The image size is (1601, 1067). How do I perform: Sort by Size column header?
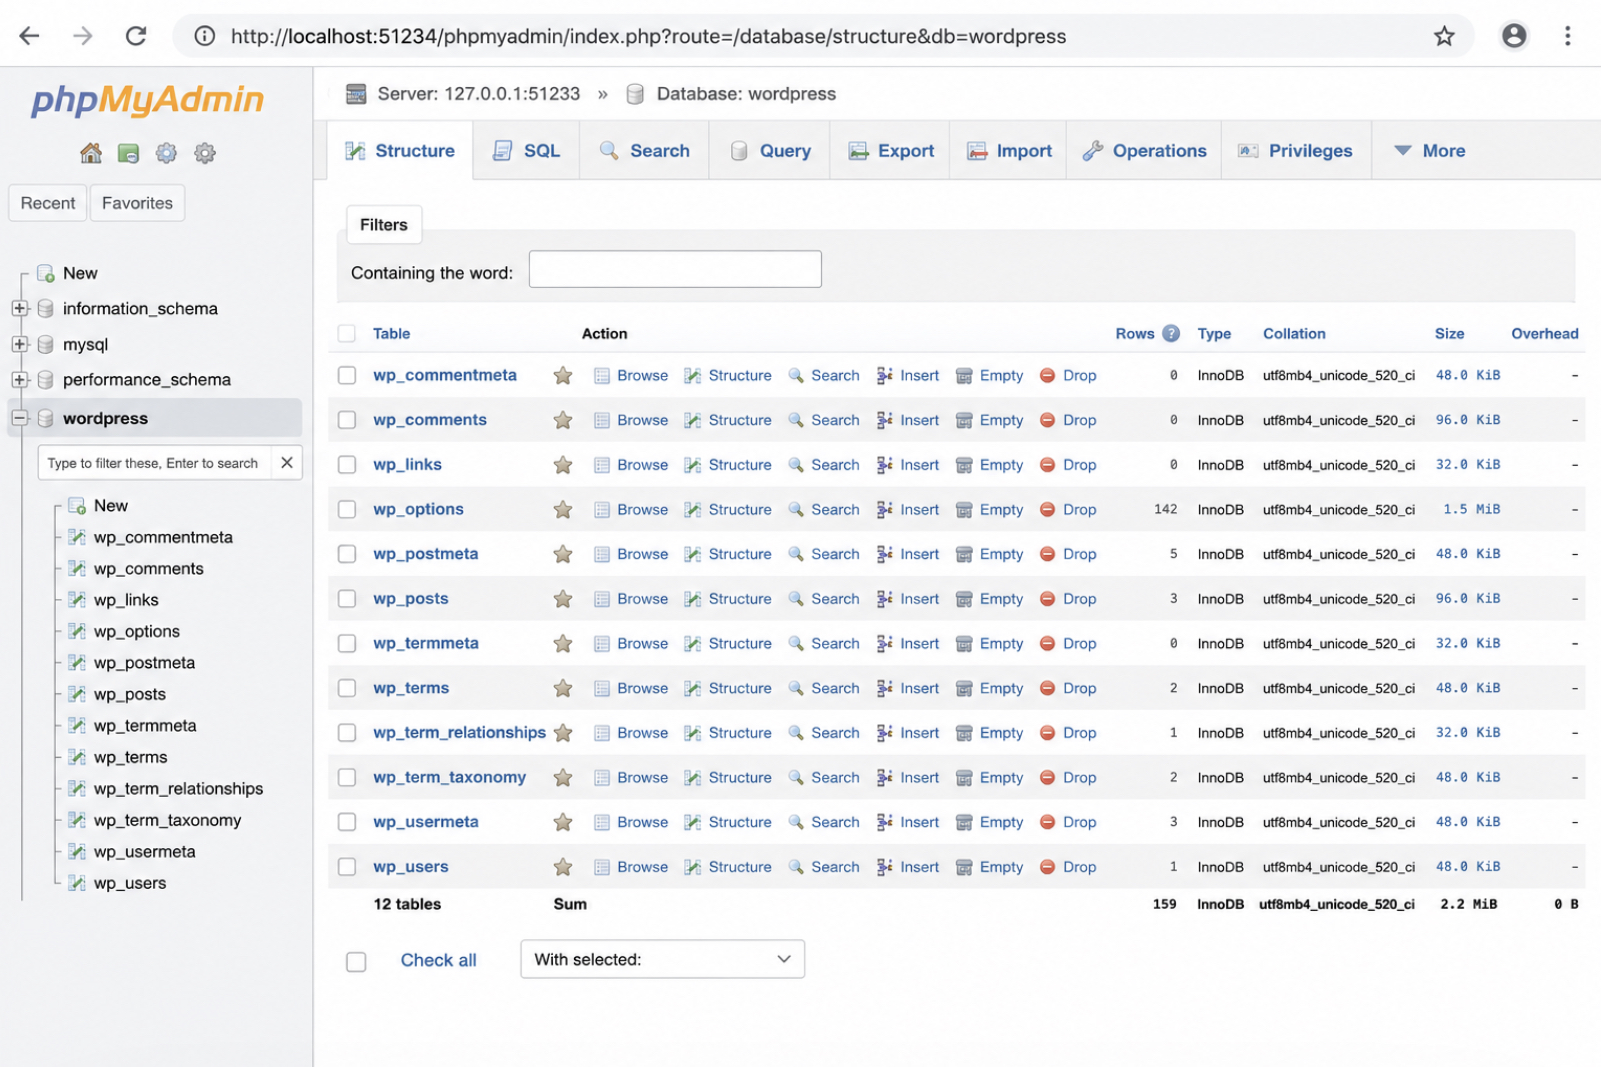[x=1449, y=334]
